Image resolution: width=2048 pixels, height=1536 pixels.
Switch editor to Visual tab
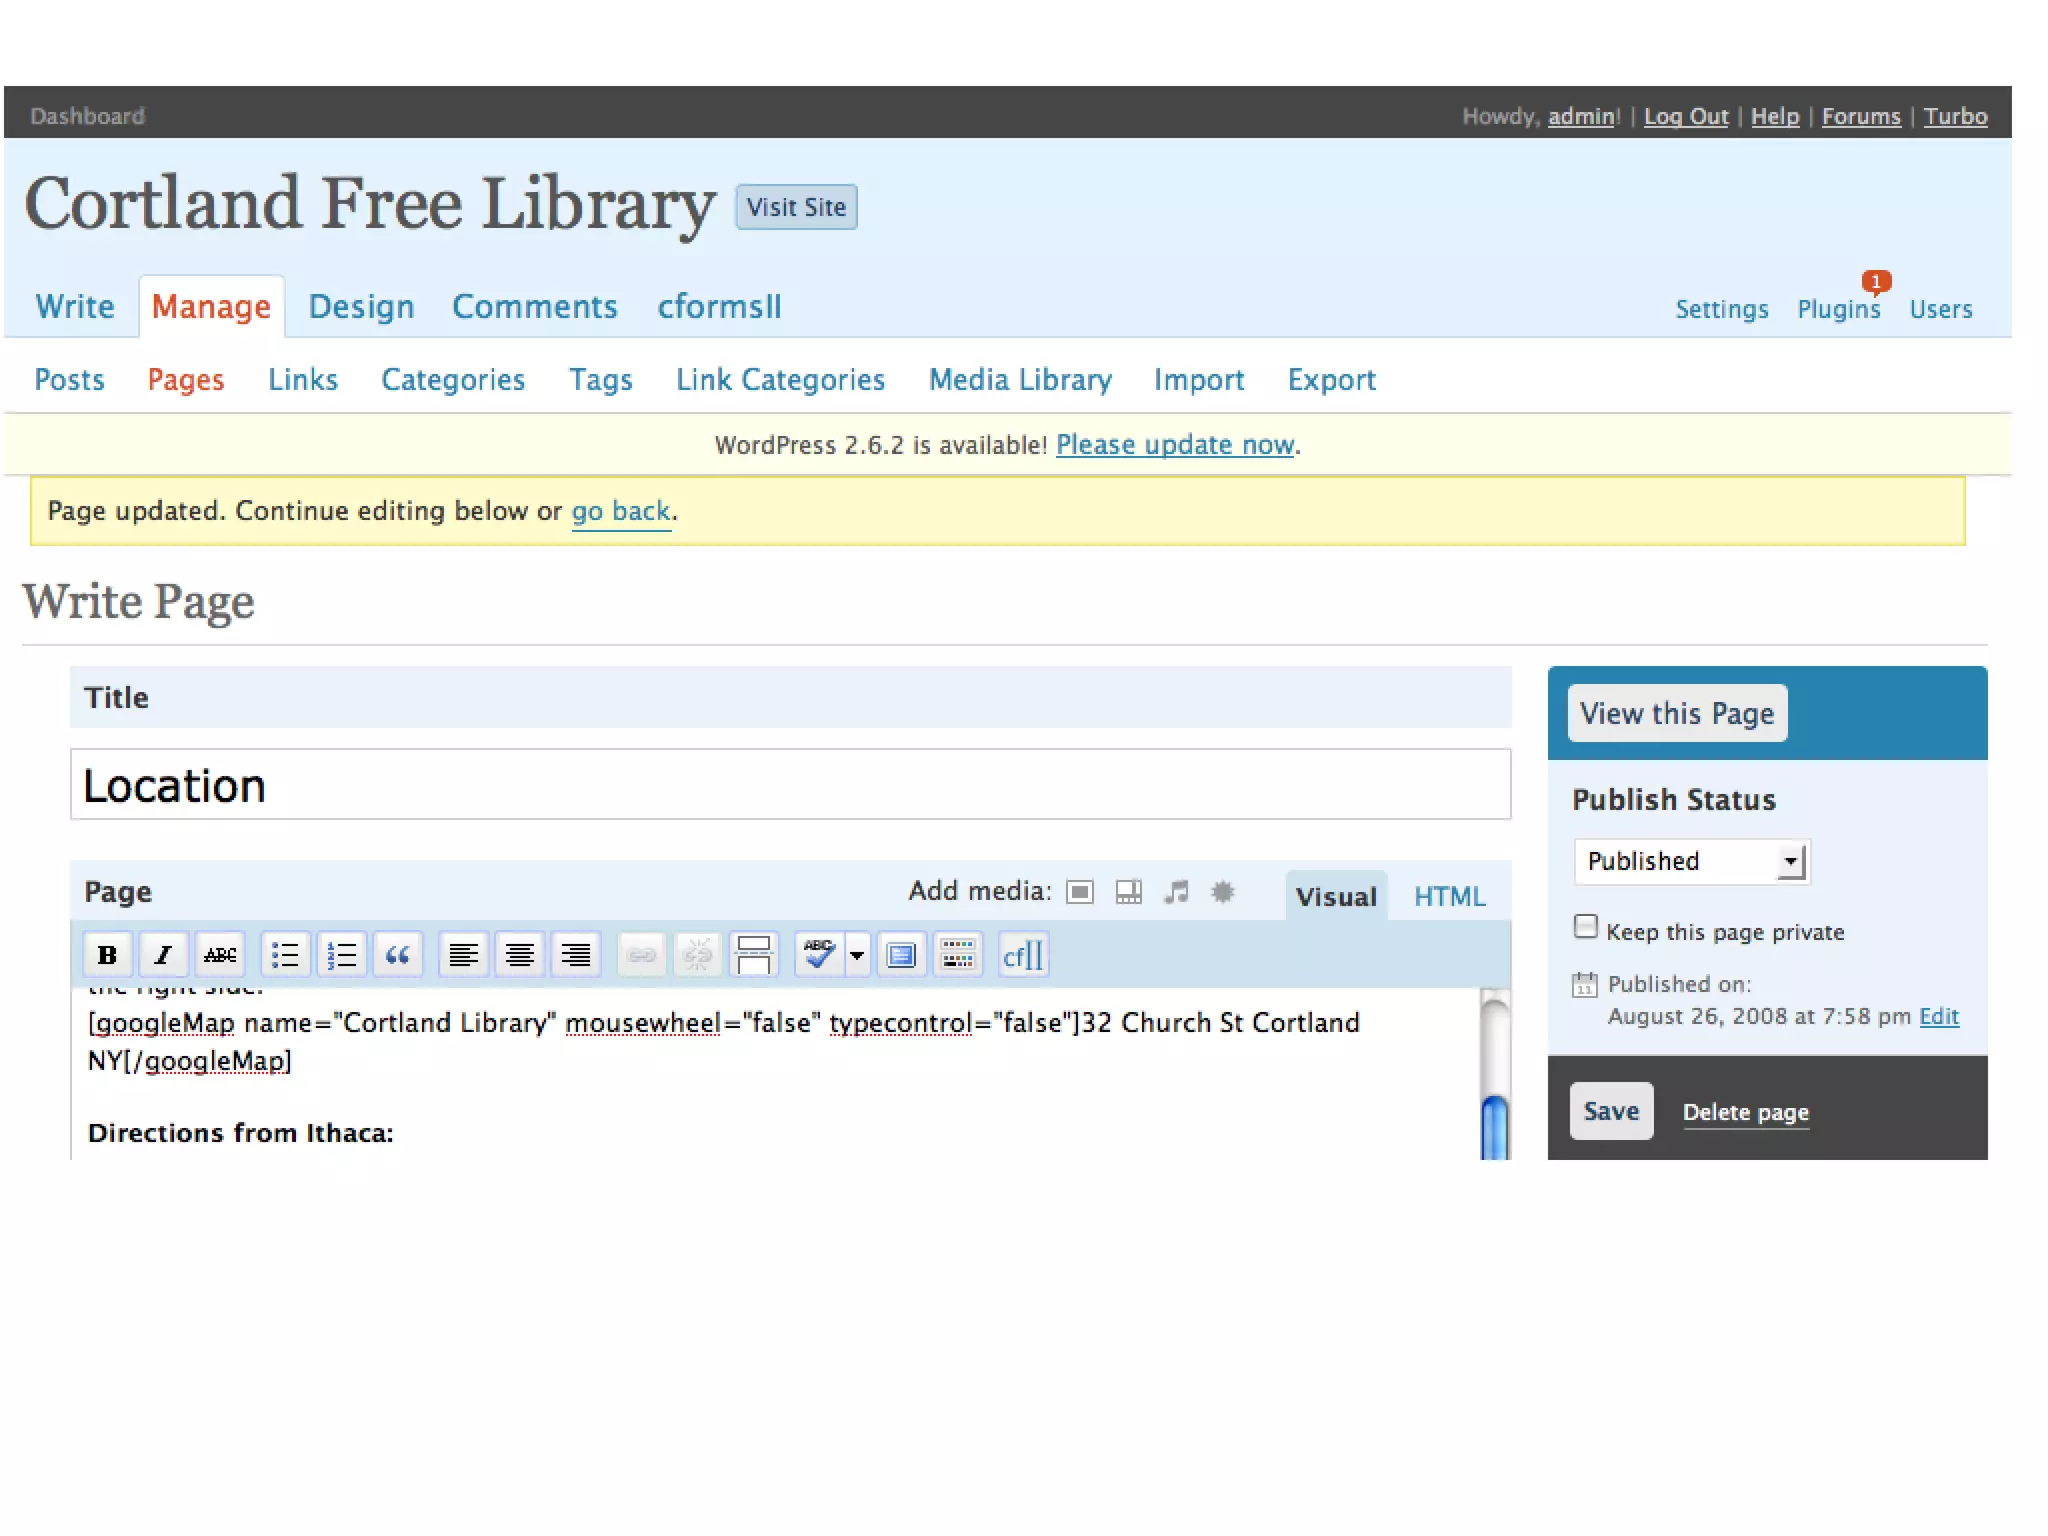(x=1336, y=896)
